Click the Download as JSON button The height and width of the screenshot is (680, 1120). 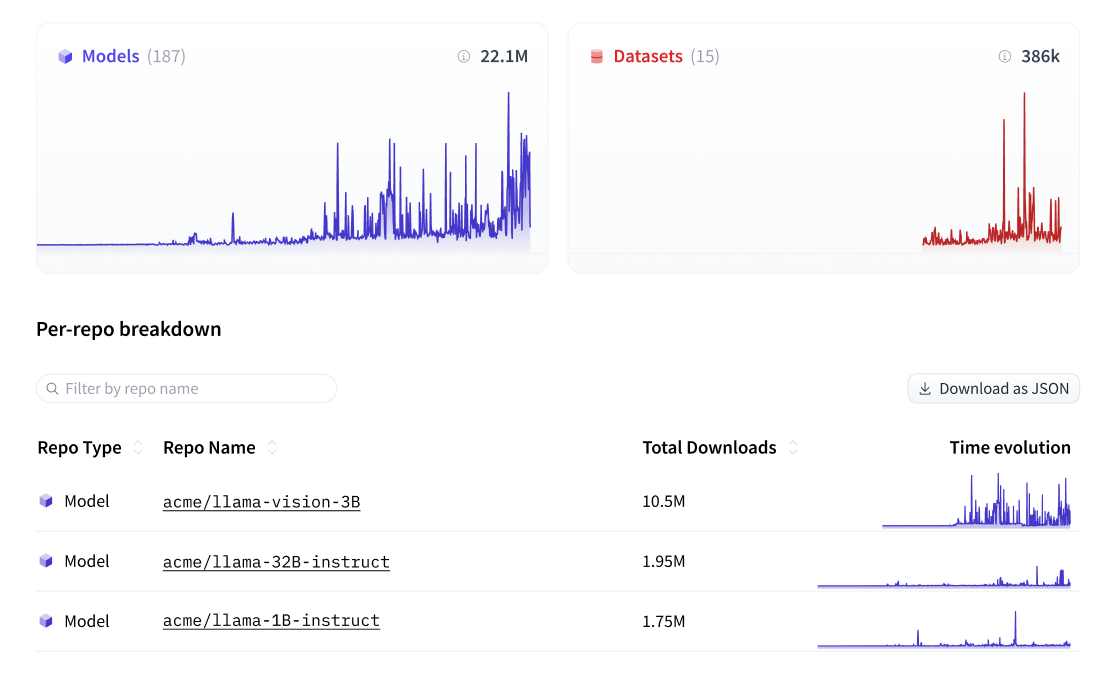[x=993, y=388]
